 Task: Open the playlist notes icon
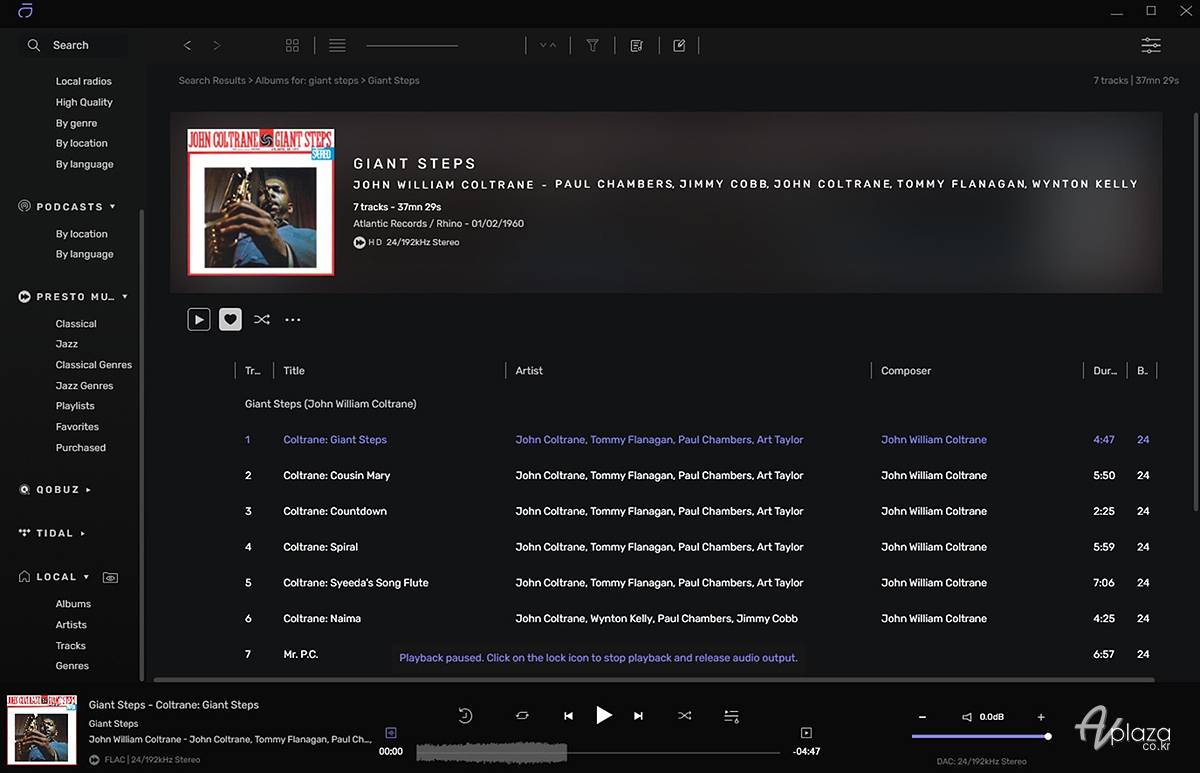(636, 45)
